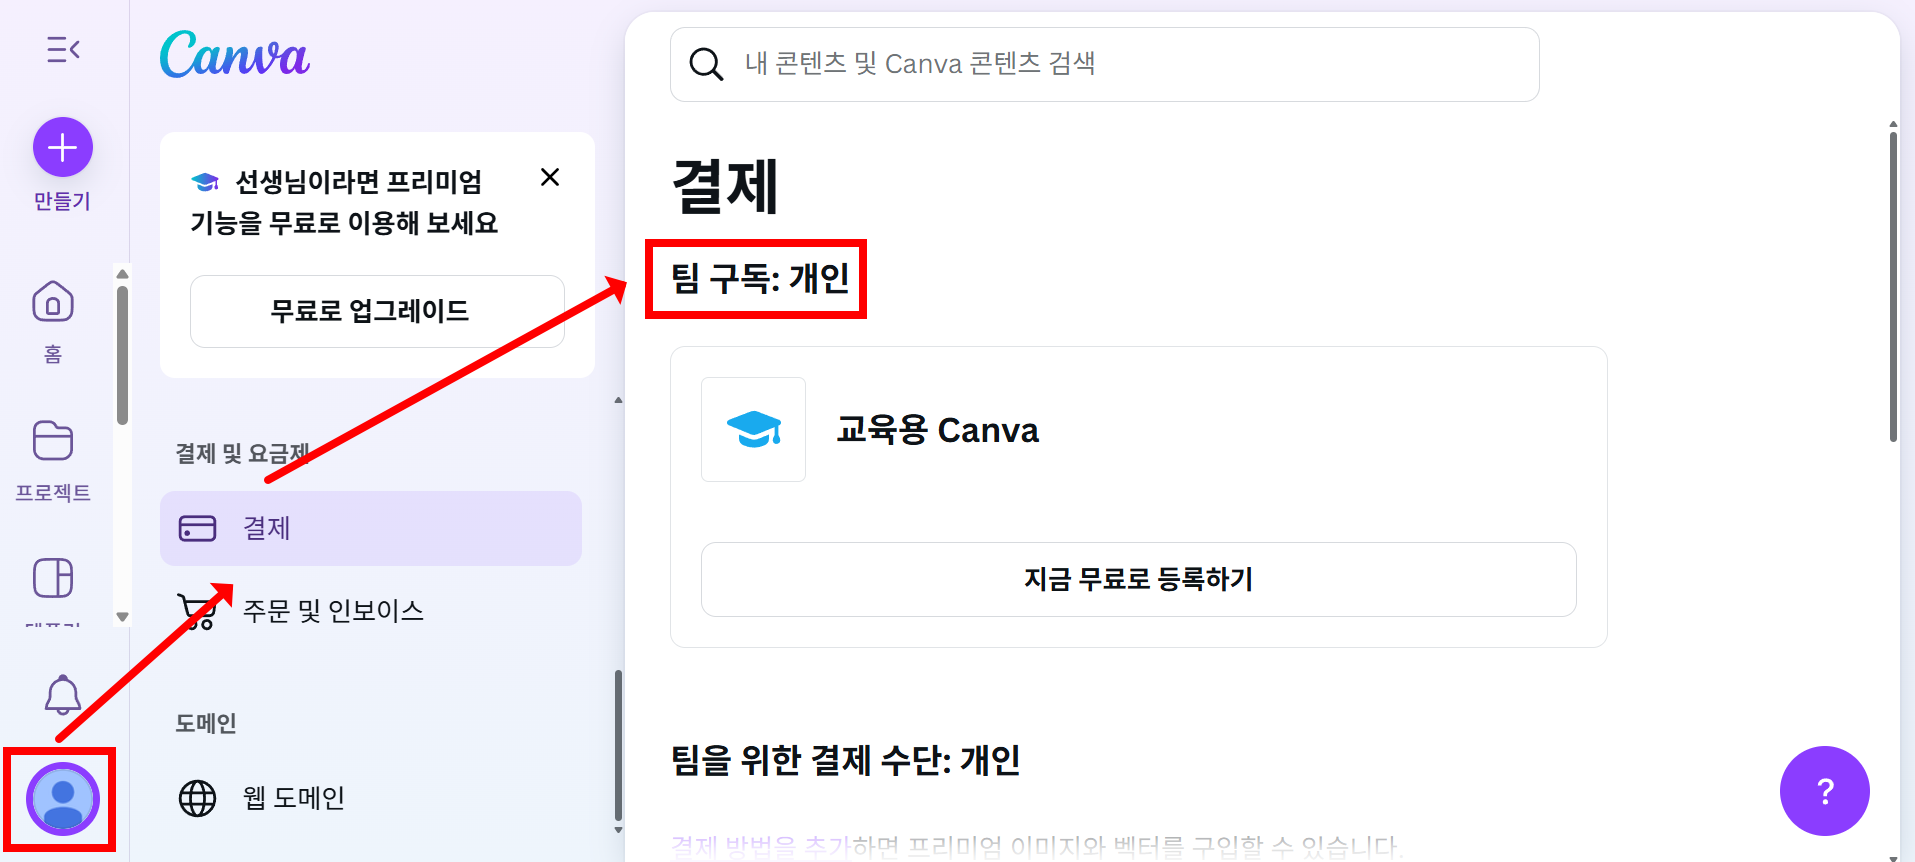Click the 팀을 위한 결제 수단: 개인 heading
This screenshot has width=1915, height=862.
coord(845,760)
